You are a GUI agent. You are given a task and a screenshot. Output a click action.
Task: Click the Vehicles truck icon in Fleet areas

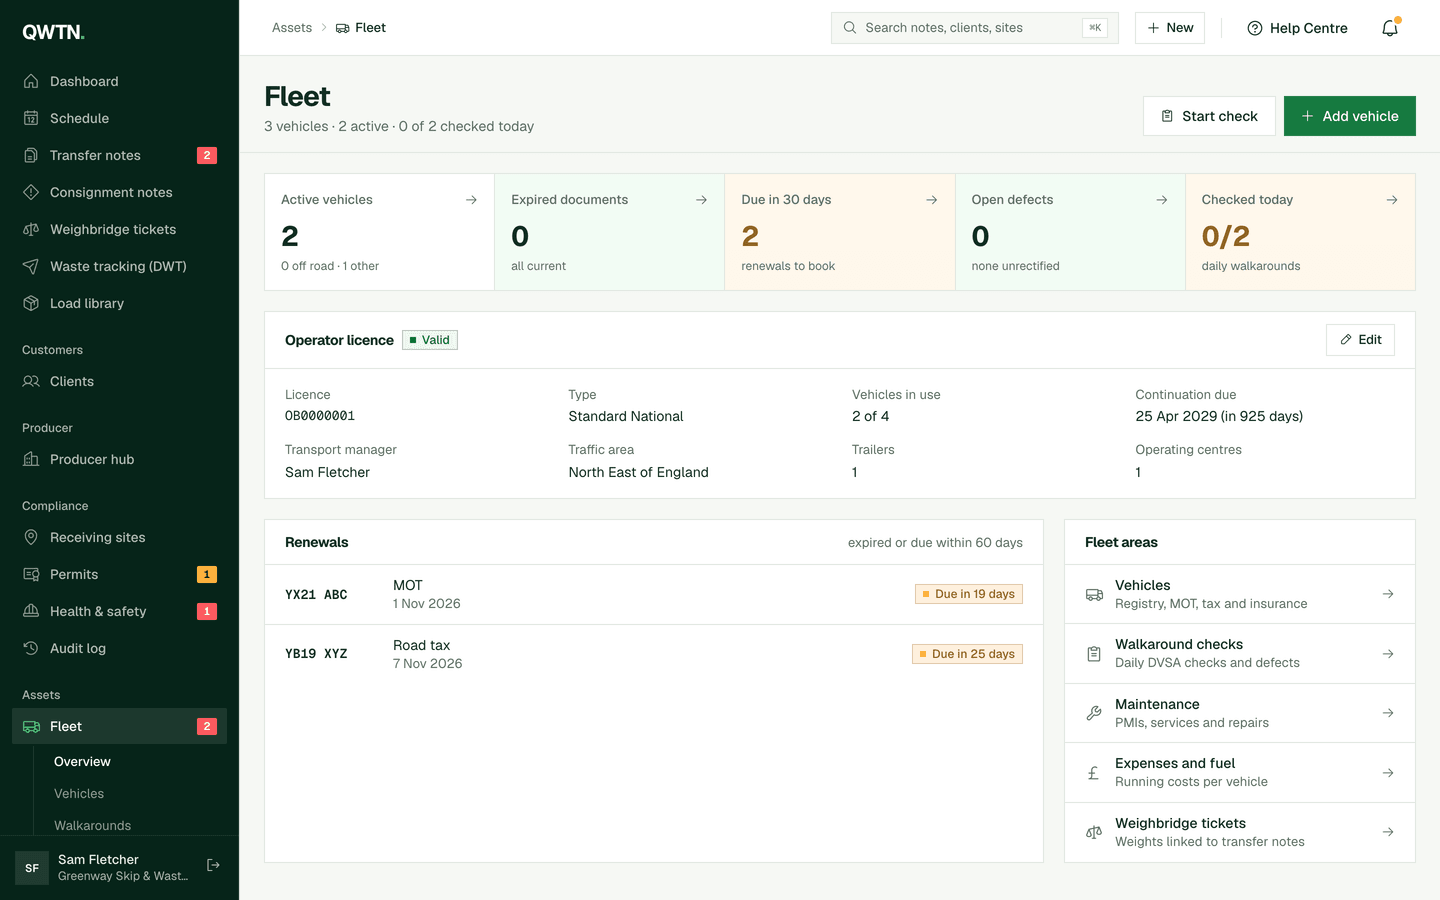1094,594
